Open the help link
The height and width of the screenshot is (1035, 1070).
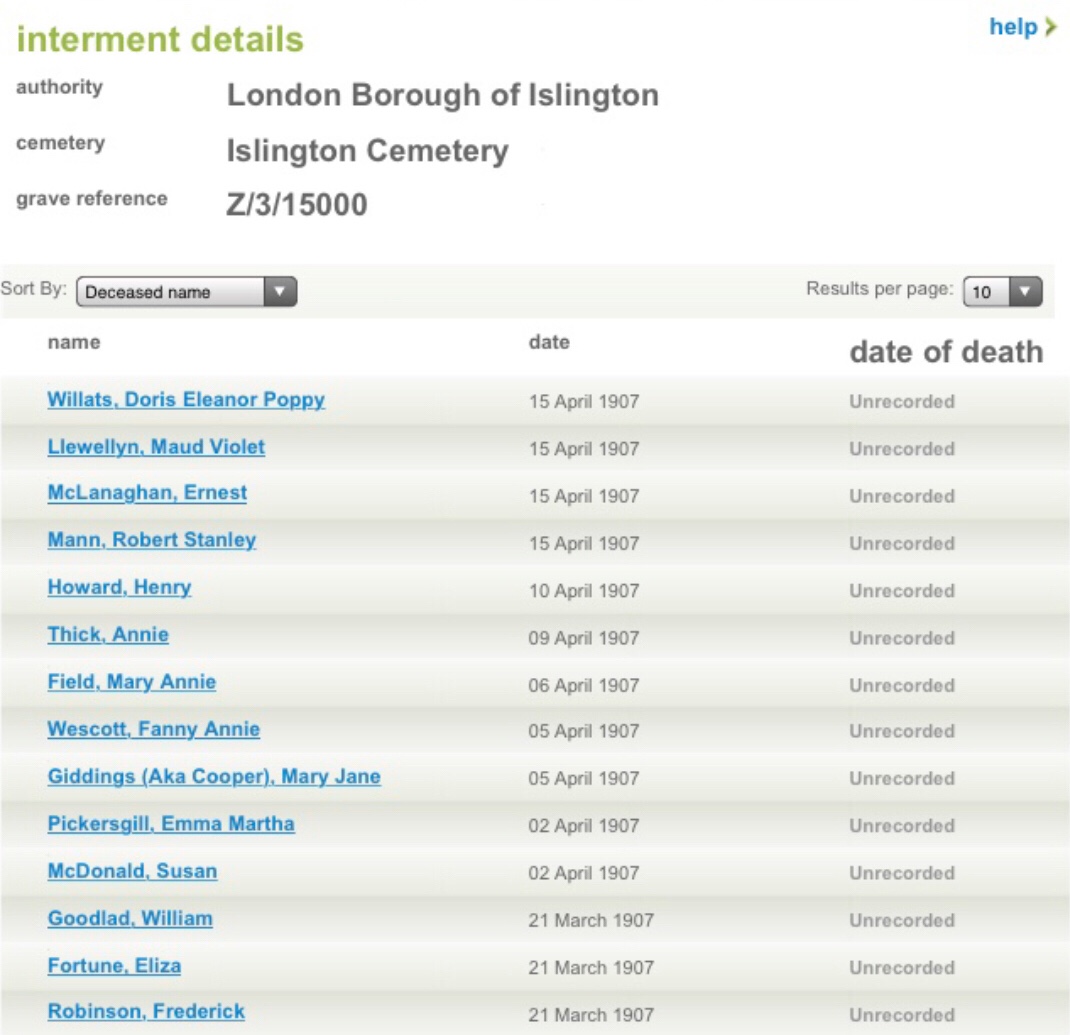click(1013, 27)
